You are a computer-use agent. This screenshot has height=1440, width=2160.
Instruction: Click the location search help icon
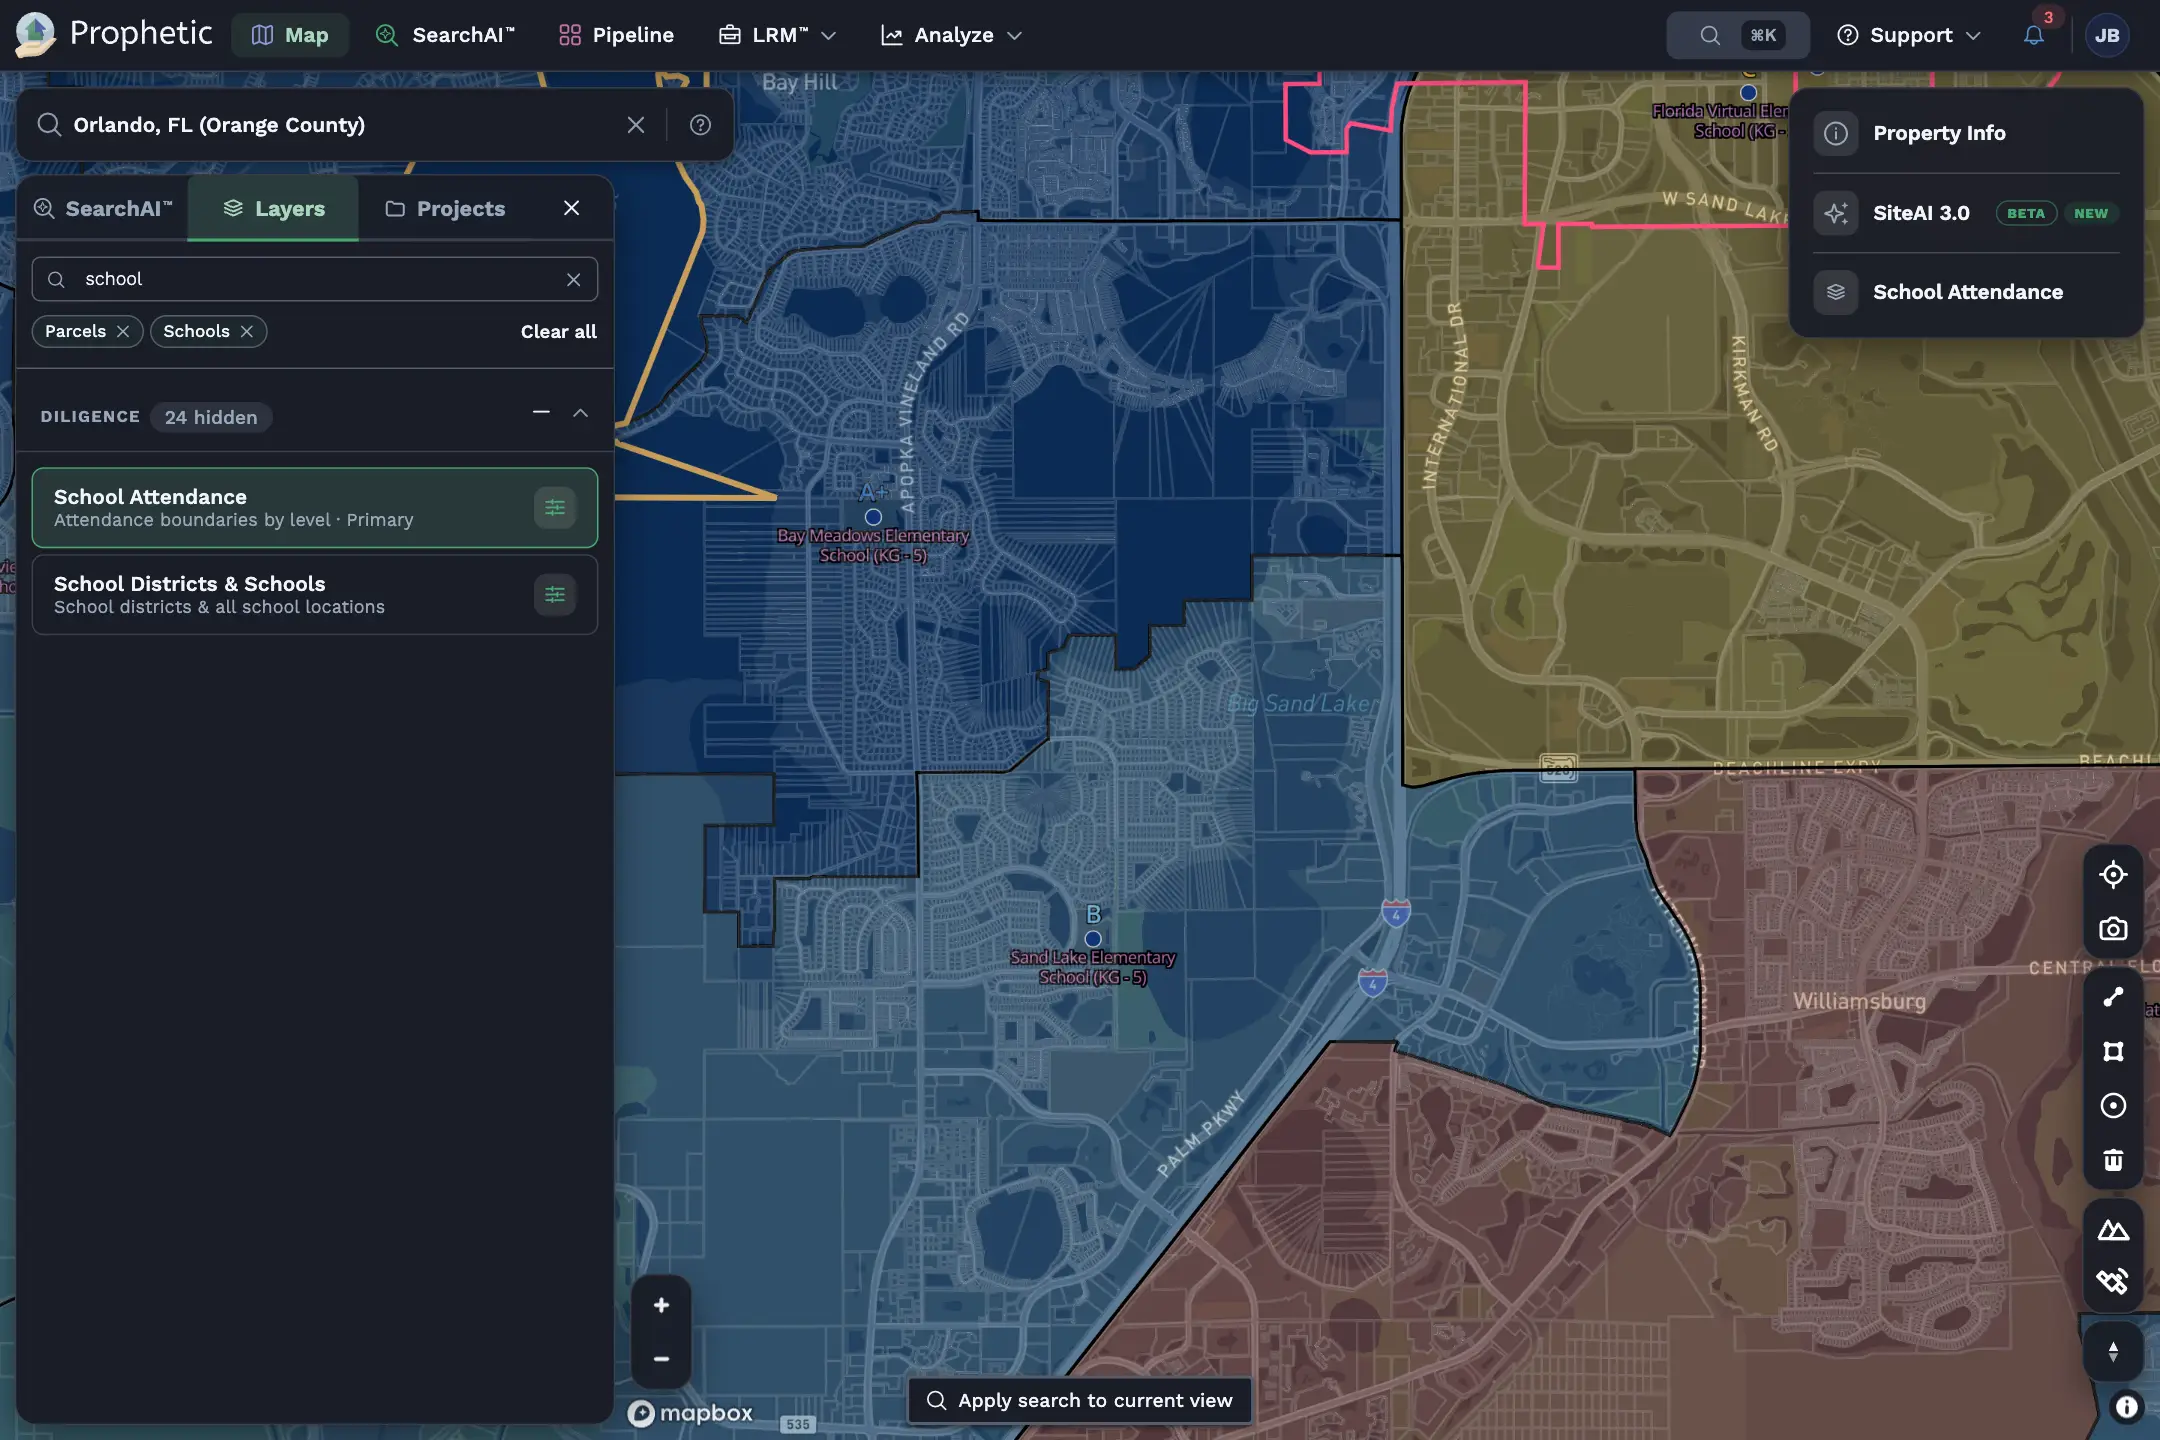coord(700,125)
